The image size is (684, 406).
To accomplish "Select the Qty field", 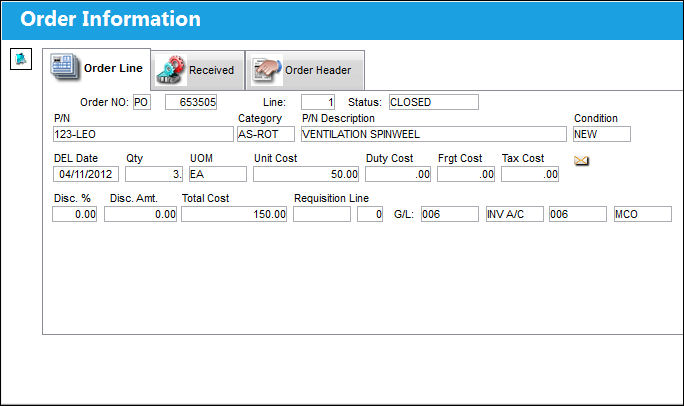I will pyautogui.click(x=154, y=174).
